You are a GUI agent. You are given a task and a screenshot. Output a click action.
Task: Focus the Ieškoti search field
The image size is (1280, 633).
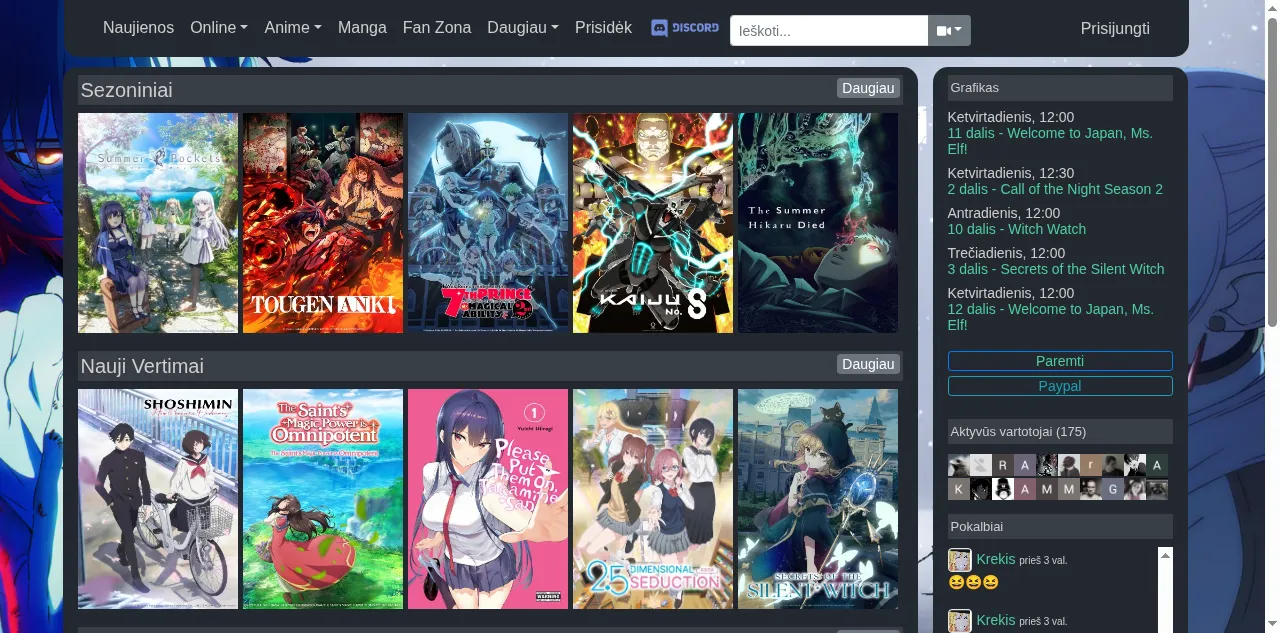(x=829, y=31)
